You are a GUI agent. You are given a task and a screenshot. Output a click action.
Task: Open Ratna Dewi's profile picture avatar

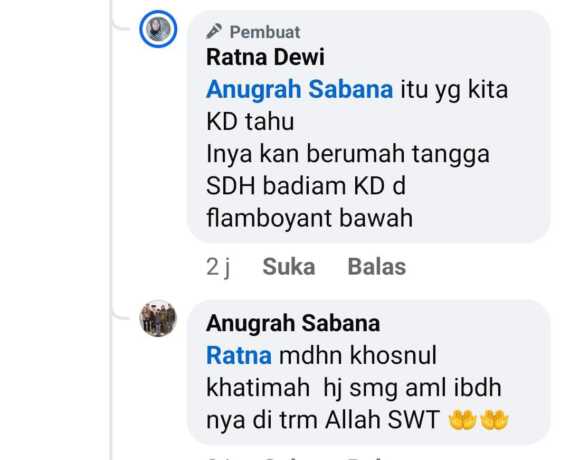tap(158, 29)
